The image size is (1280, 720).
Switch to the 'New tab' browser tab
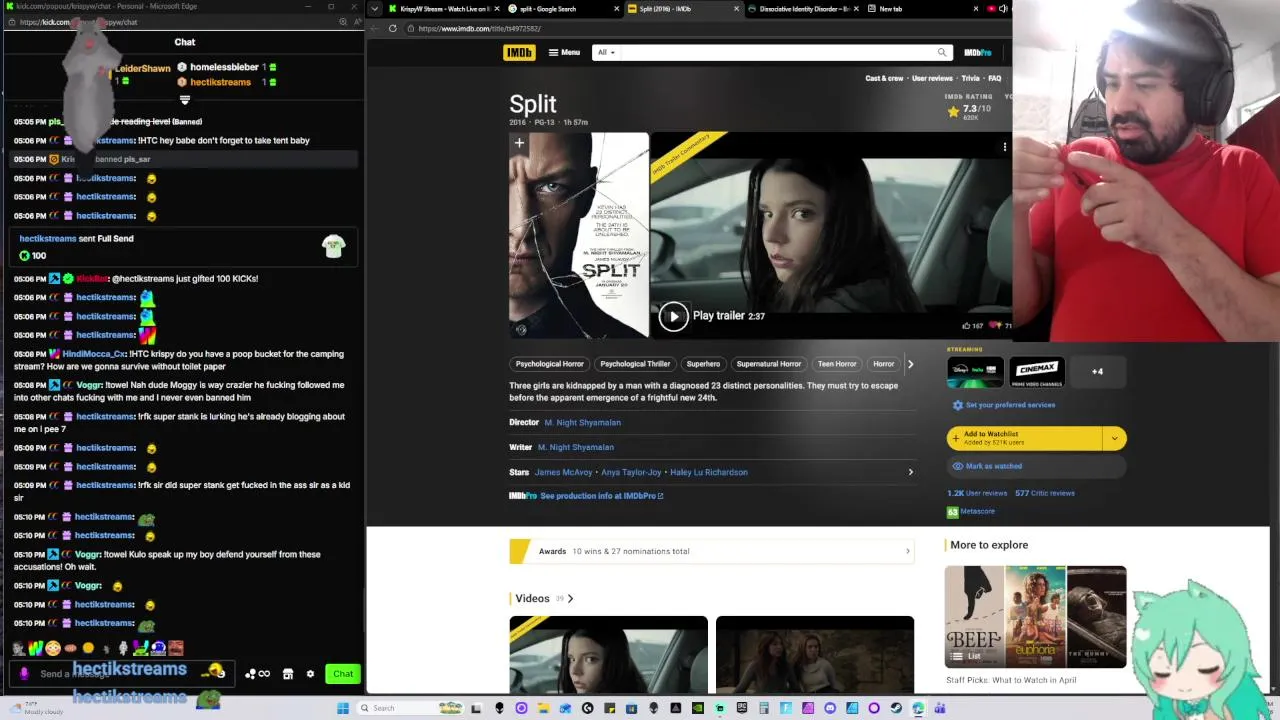920,9
